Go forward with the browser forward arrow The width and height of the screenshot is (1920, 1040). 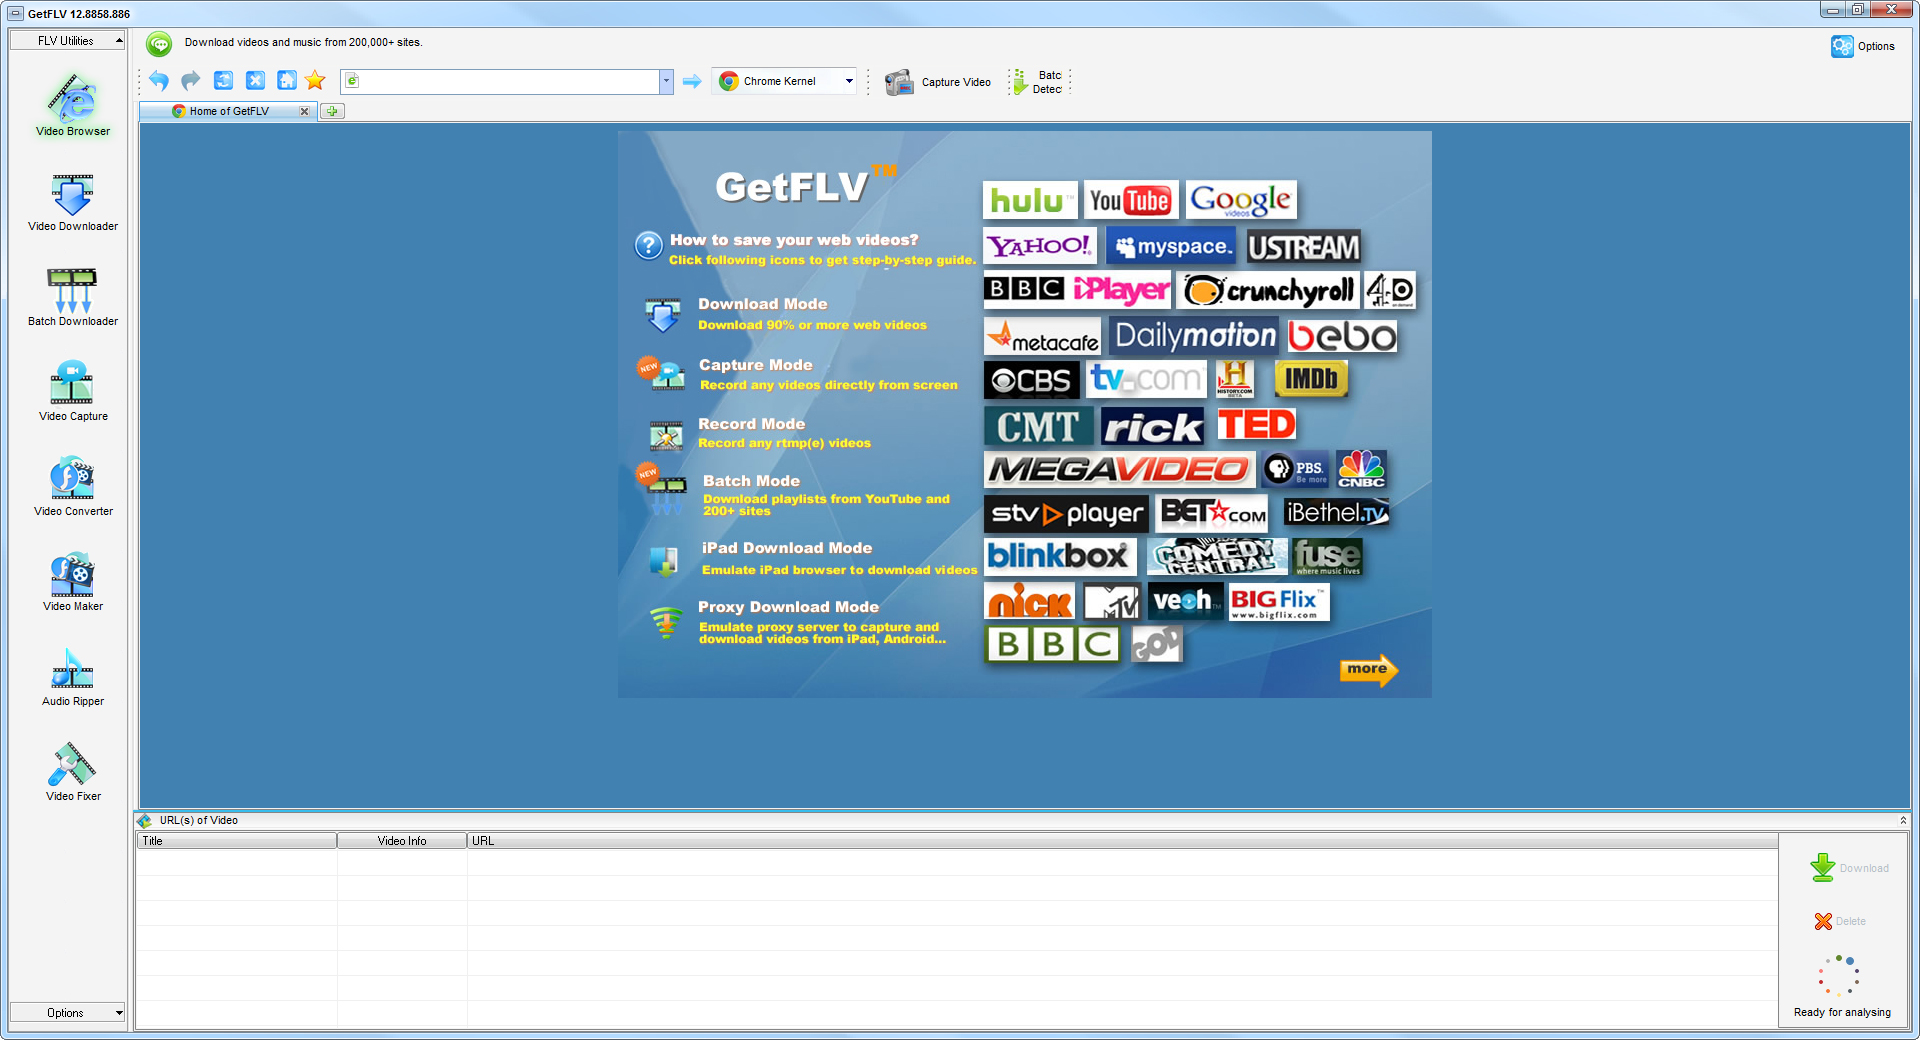point(191,81)
